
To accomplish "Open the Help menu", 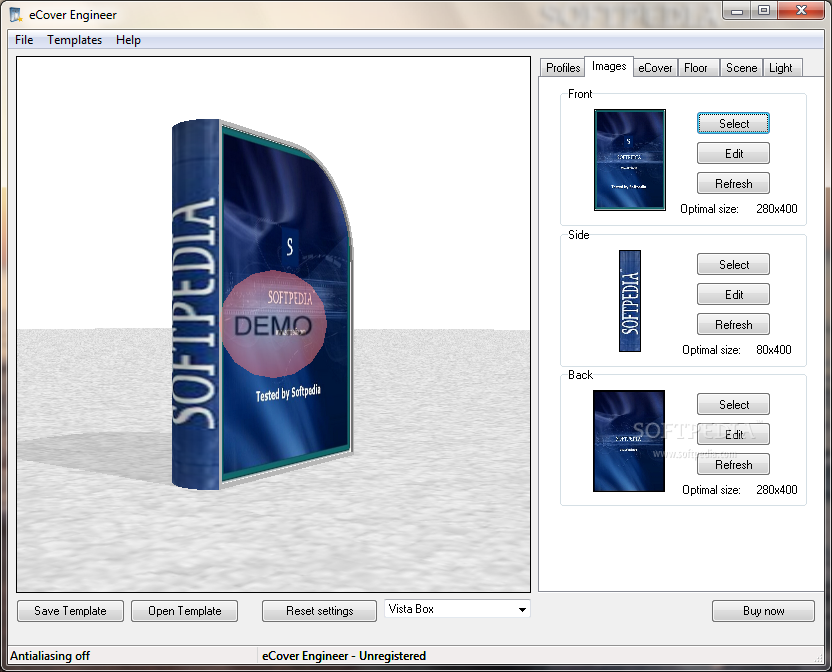I will (x=128, y=40).
